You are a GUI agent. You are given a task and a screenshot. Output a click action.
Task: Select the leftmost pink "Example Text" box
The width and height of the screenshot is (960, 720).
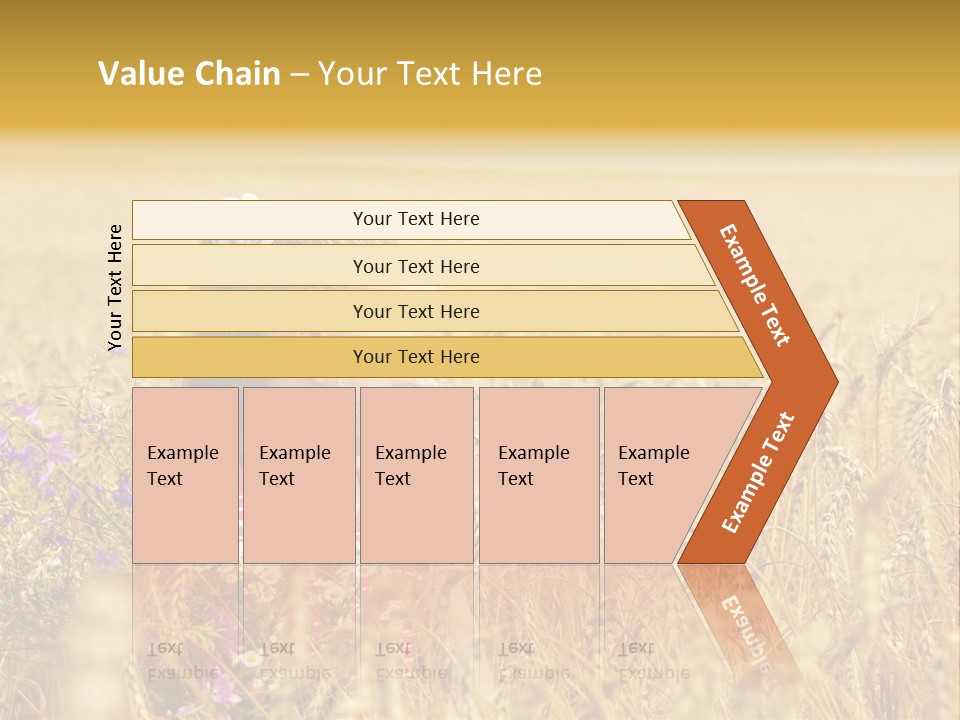(x=185, y=474)
